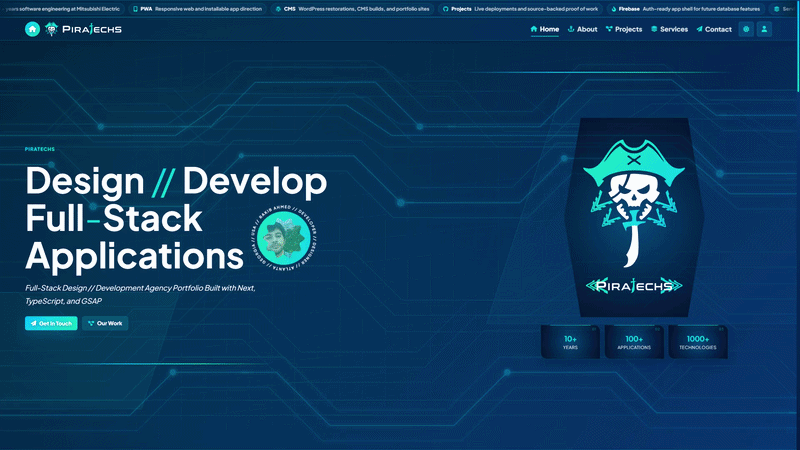This screenshot has width=800, height=450.
Task: Click the Firebase auth-ready ticker chip
Action: [x=685, y=9]
